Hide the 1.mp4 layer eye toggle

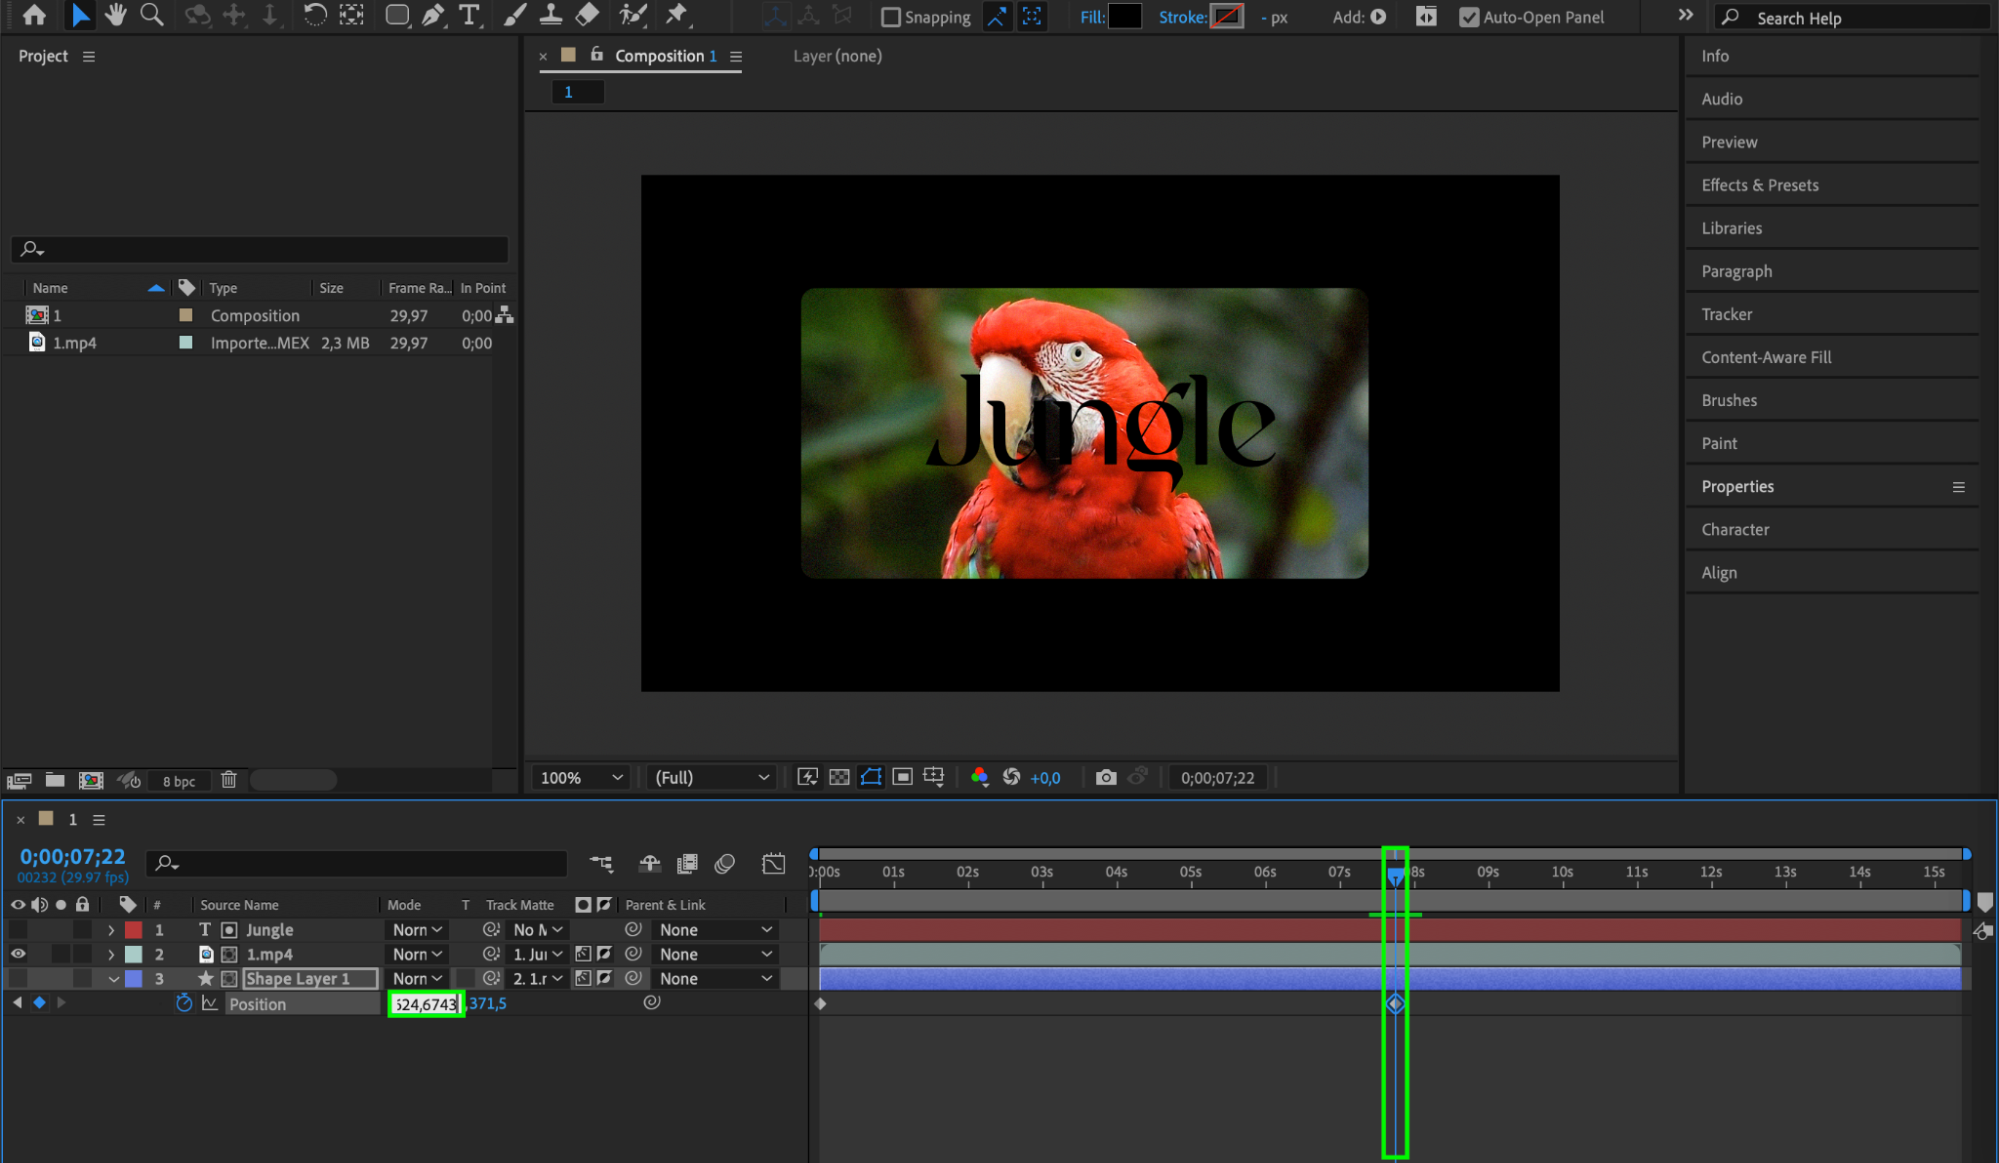(18, 954)
